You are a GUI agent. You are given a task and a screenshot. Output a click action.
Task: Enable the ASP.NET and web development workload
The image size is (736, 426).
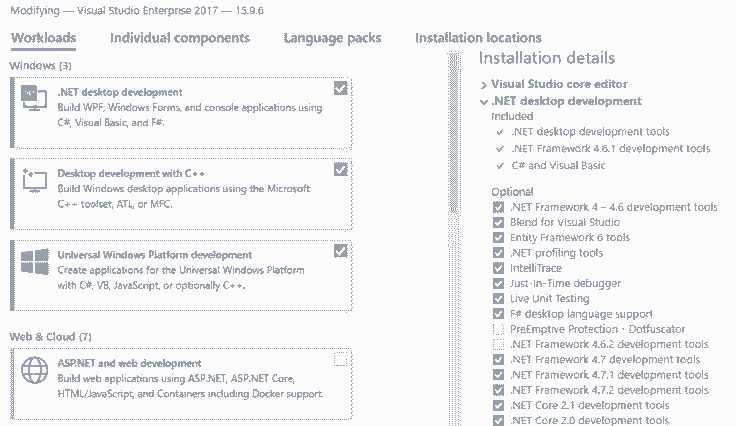341,359
